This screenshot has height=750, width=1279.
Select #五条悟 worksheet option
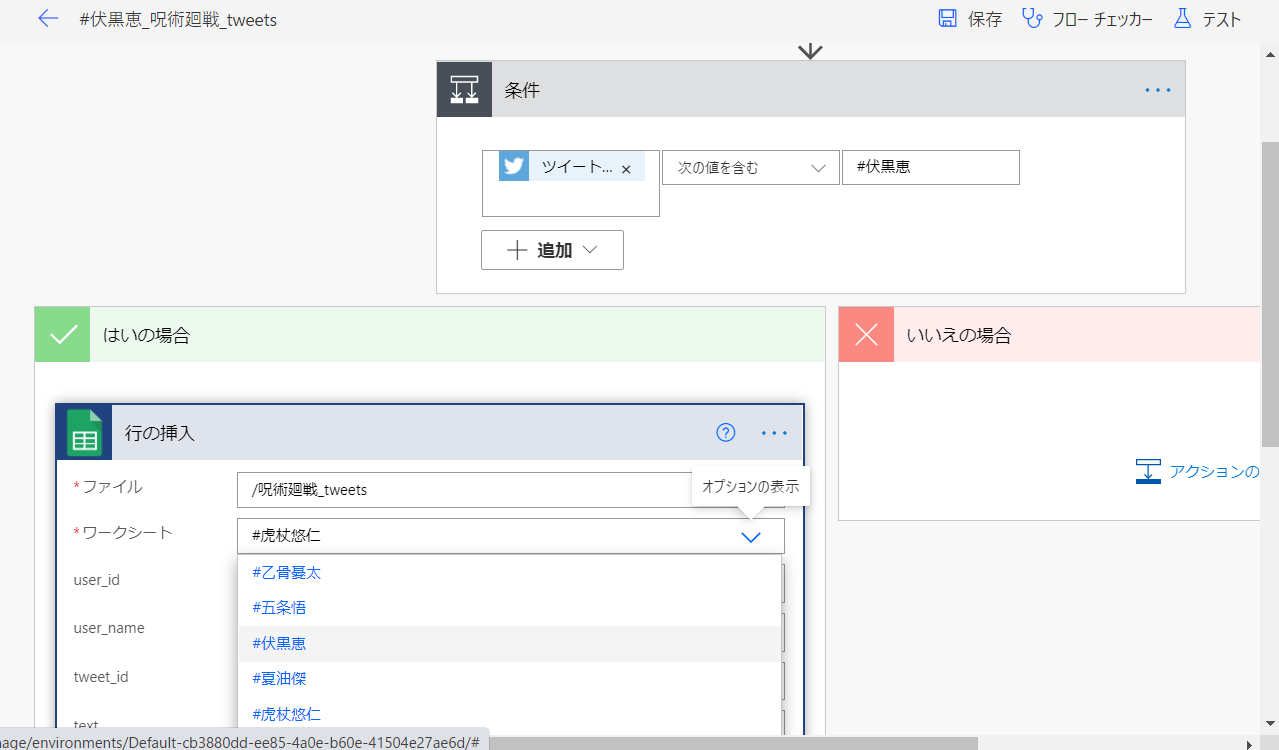pyautogui.click(x=509, y=608)
